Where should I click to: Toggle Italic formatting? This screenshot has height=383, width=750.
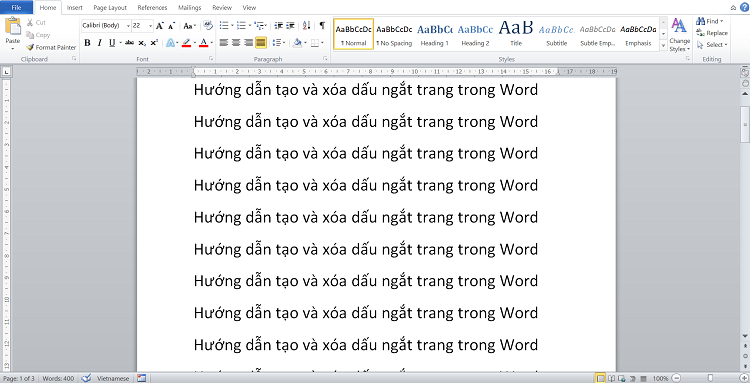pos(99,43)
